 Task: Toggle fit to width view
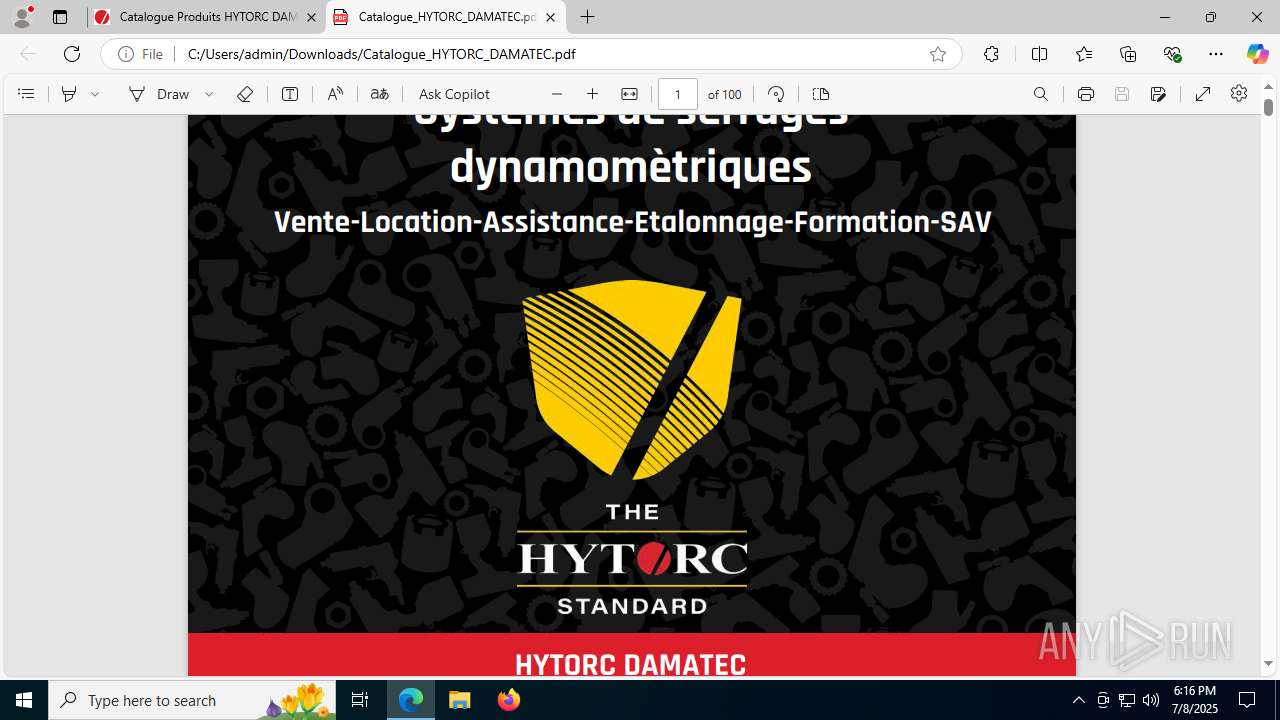[629, 94]
